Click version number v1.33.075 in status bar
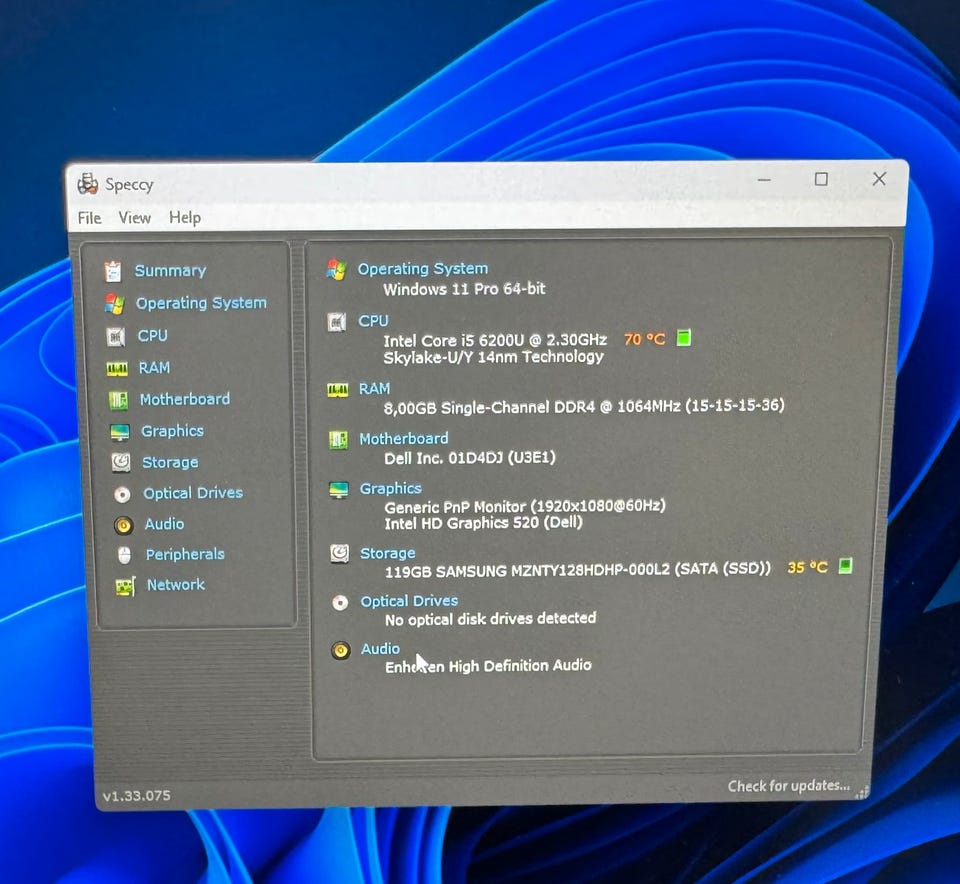 (137, 796)
